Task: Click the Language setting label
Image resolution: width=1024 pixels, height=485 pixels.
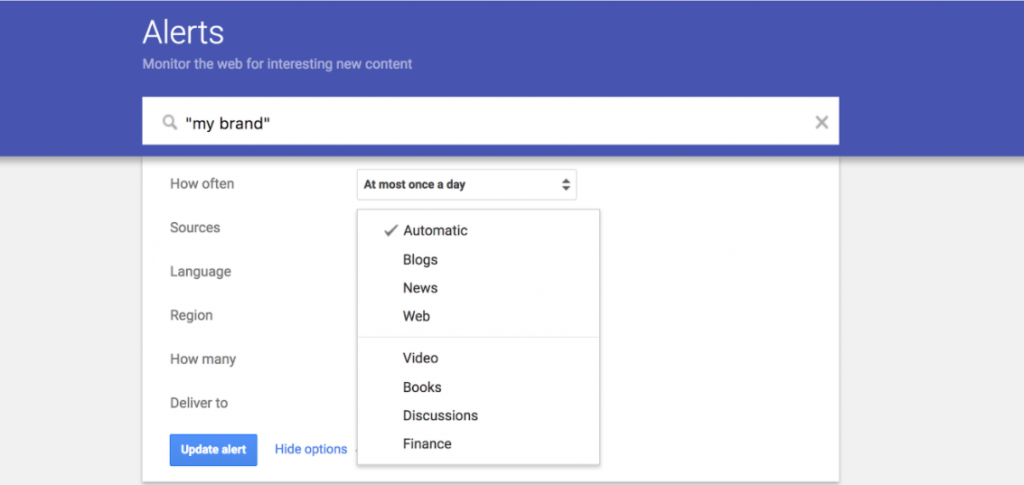Action: pos(200,272)
